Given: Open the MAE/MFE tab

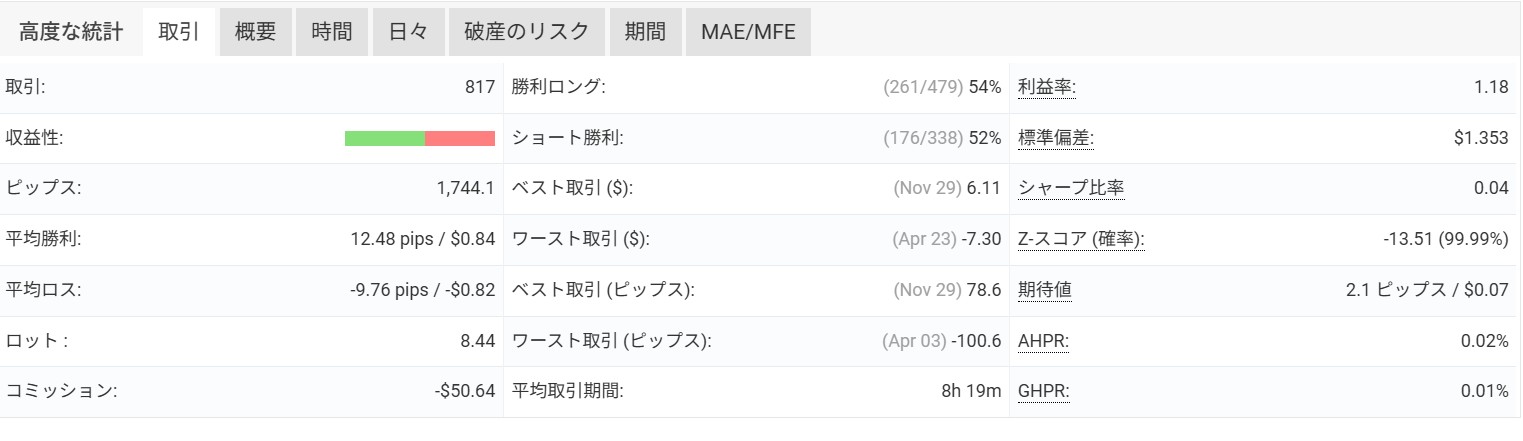Looking at the screenshot, I should [x=748, y=31].
